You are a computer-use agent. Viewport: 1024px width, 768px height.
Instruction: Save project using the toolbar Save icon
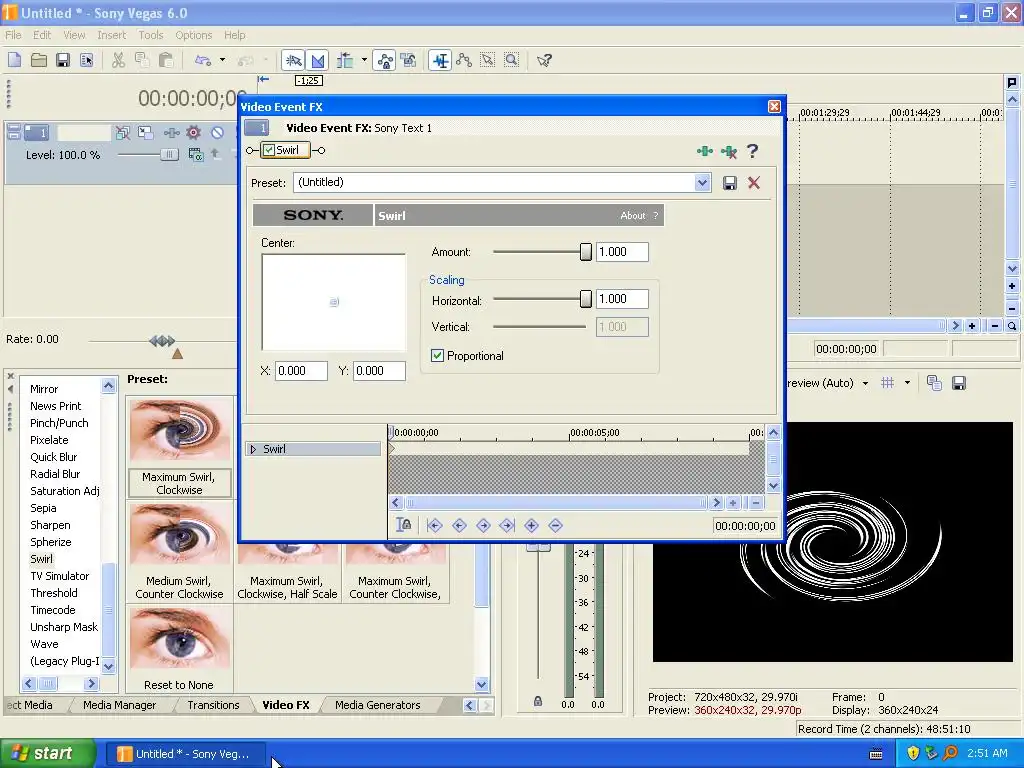[x=63, y=61]
